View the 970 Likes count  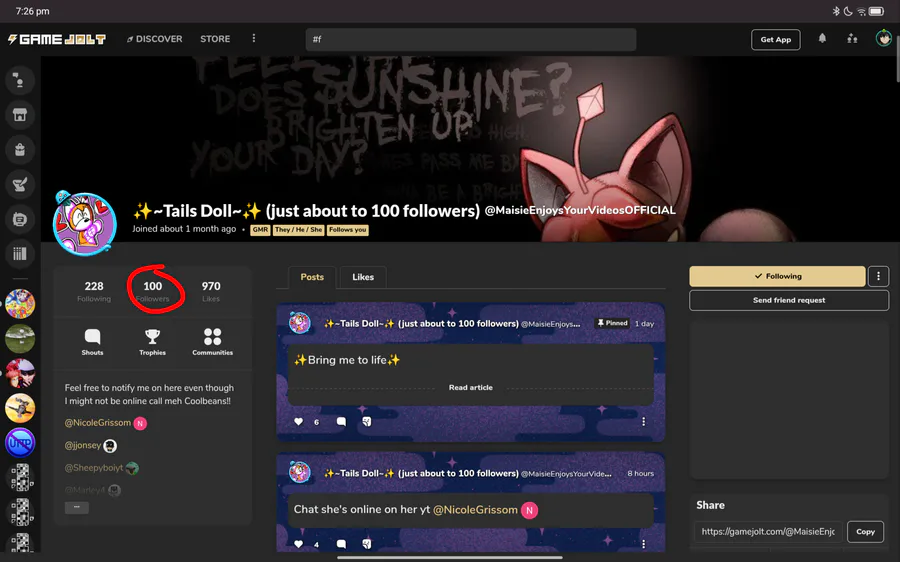[x=211, y=291]
